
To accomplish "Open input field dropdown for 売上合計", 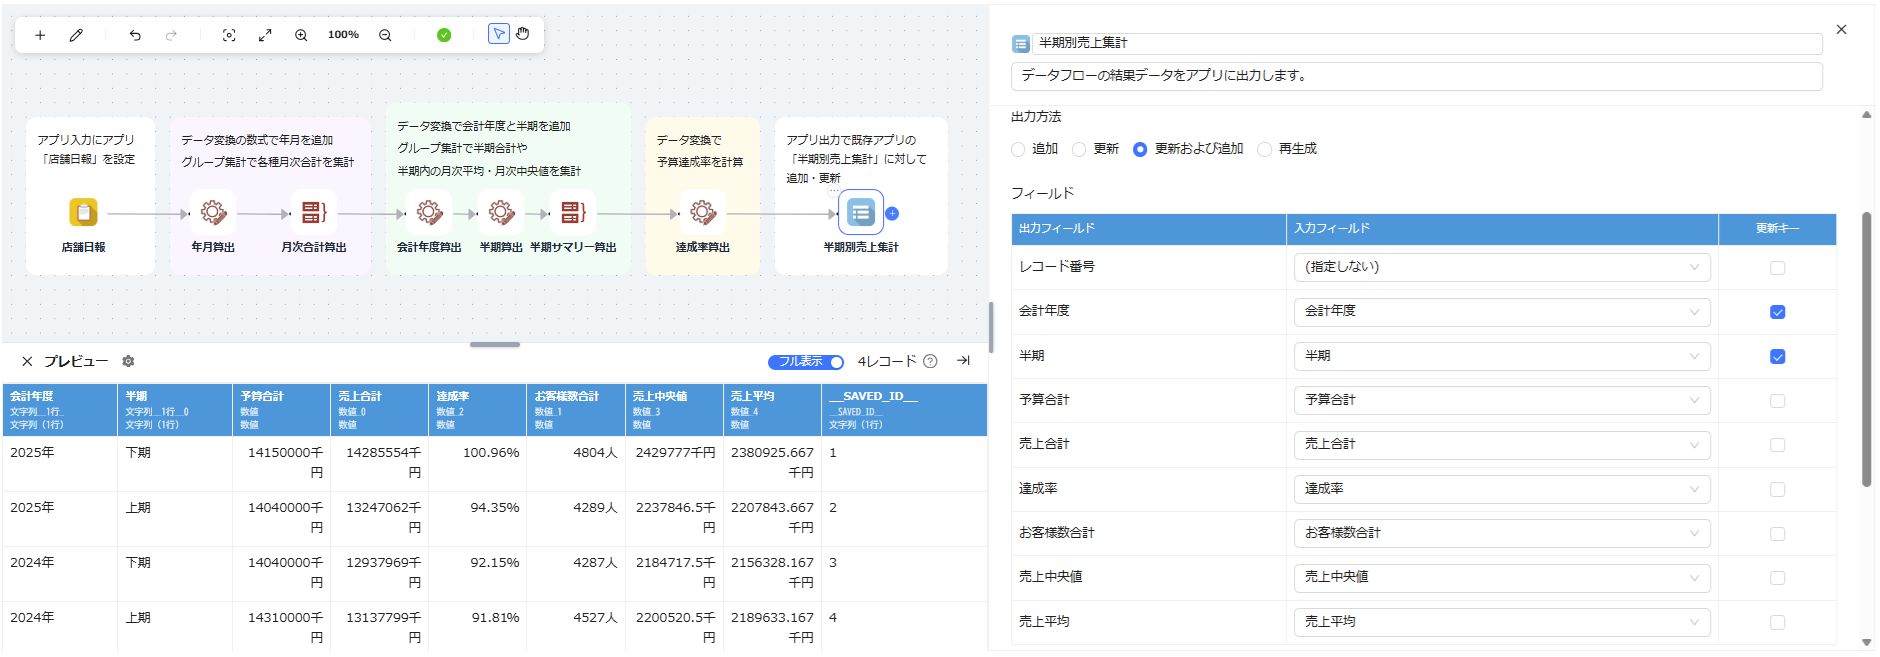I will [1502, 444].
